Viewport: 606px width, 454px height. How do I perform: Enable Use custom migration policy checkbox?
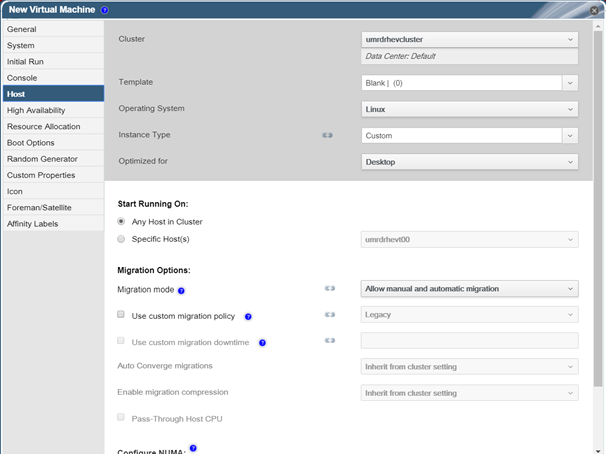coord(121,314)
